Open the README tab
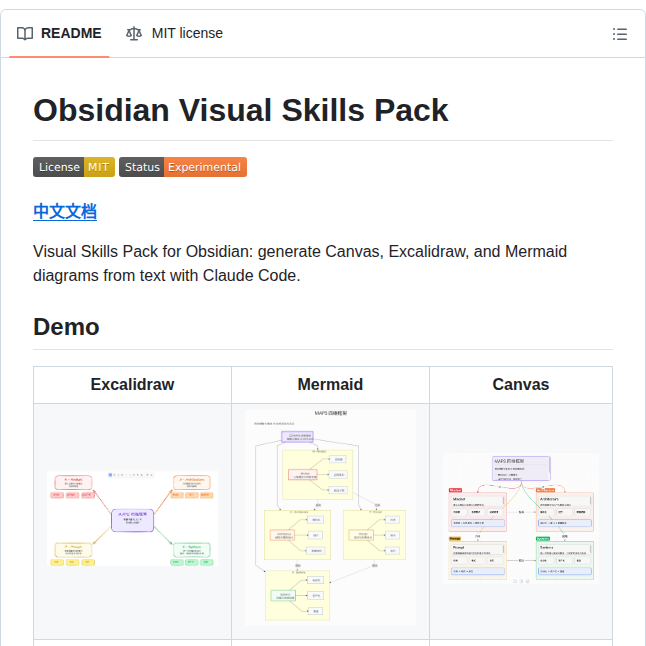Screen dimensions: 646x646 pyautogui.click(x=59, y=33)
